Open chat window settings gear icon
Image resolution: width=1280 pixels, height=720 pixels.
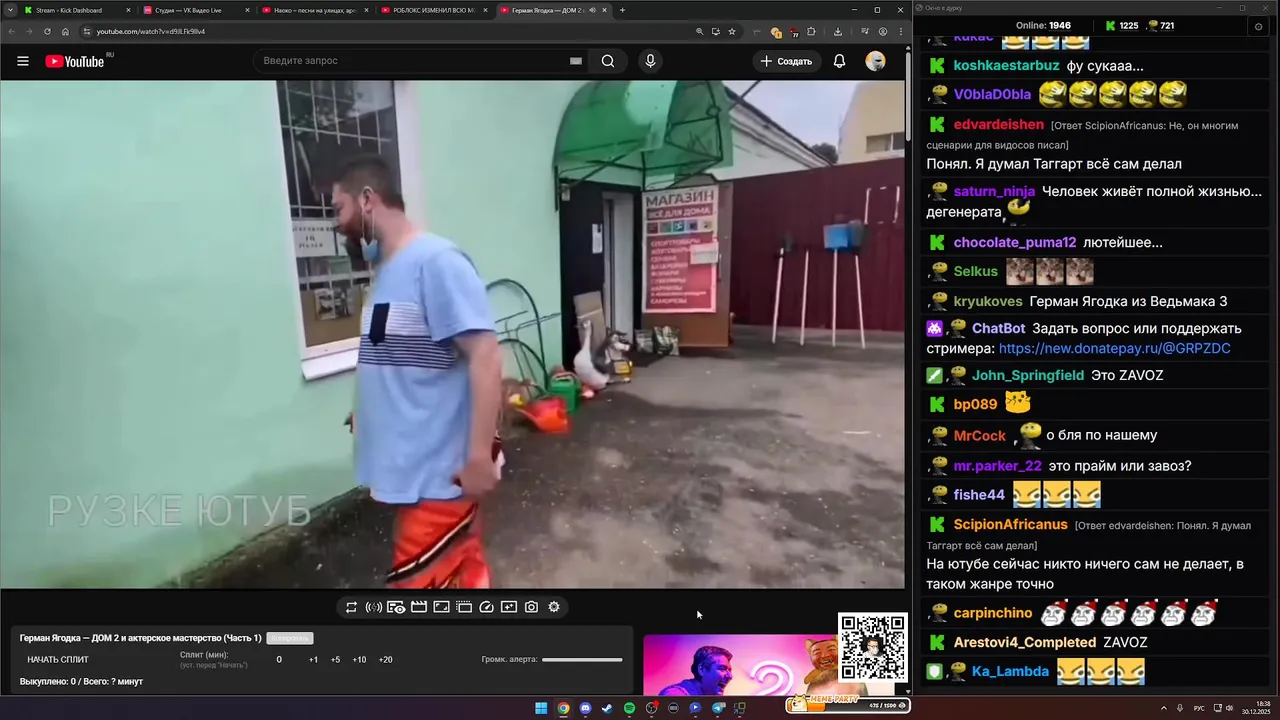[1258, 26]
